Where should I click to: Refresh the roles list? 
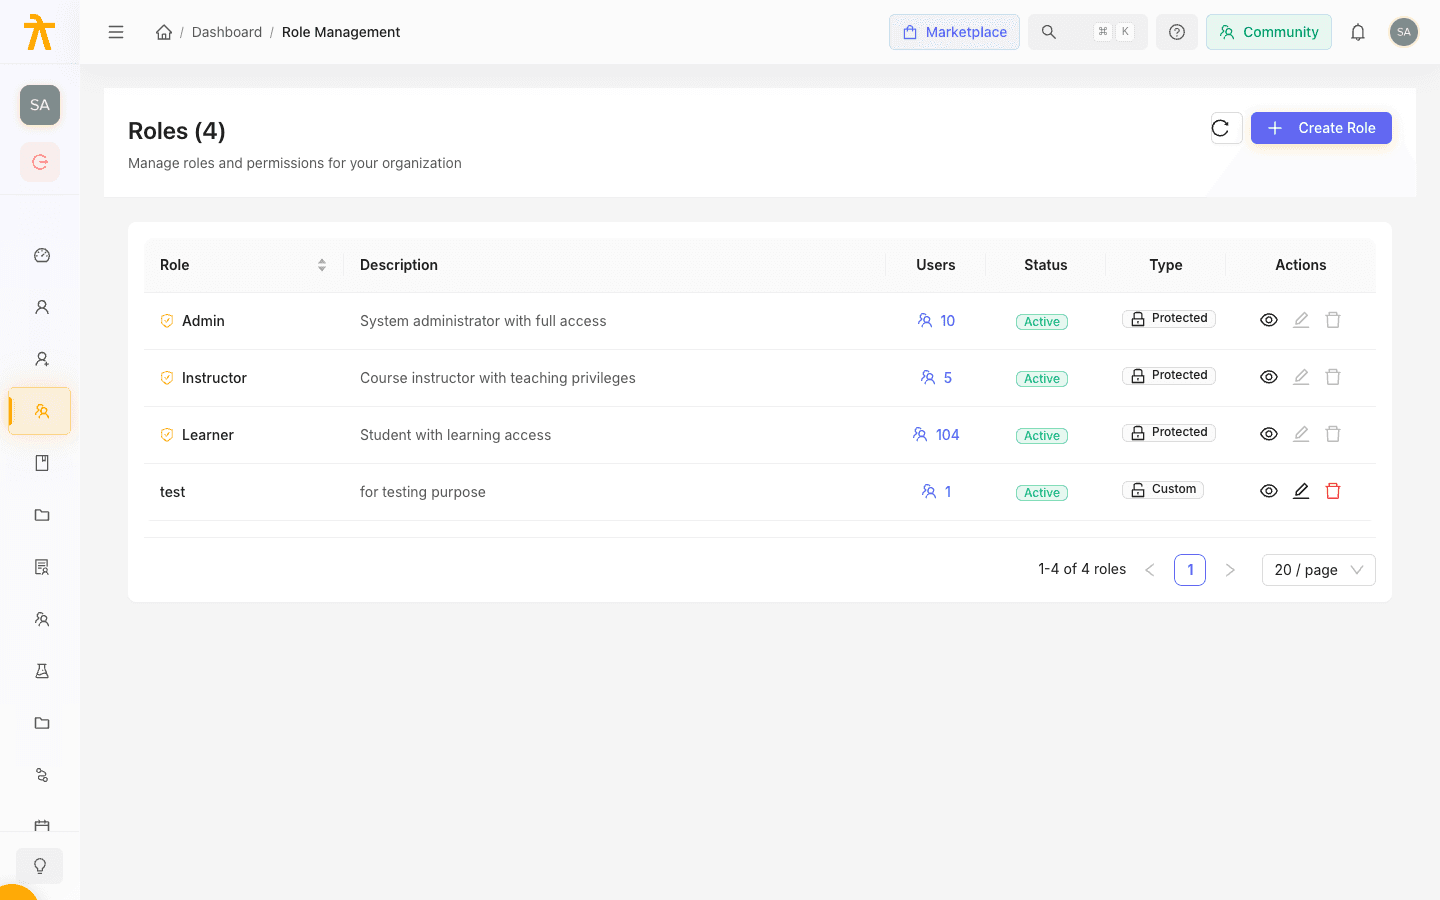(x=1226, y=128)
